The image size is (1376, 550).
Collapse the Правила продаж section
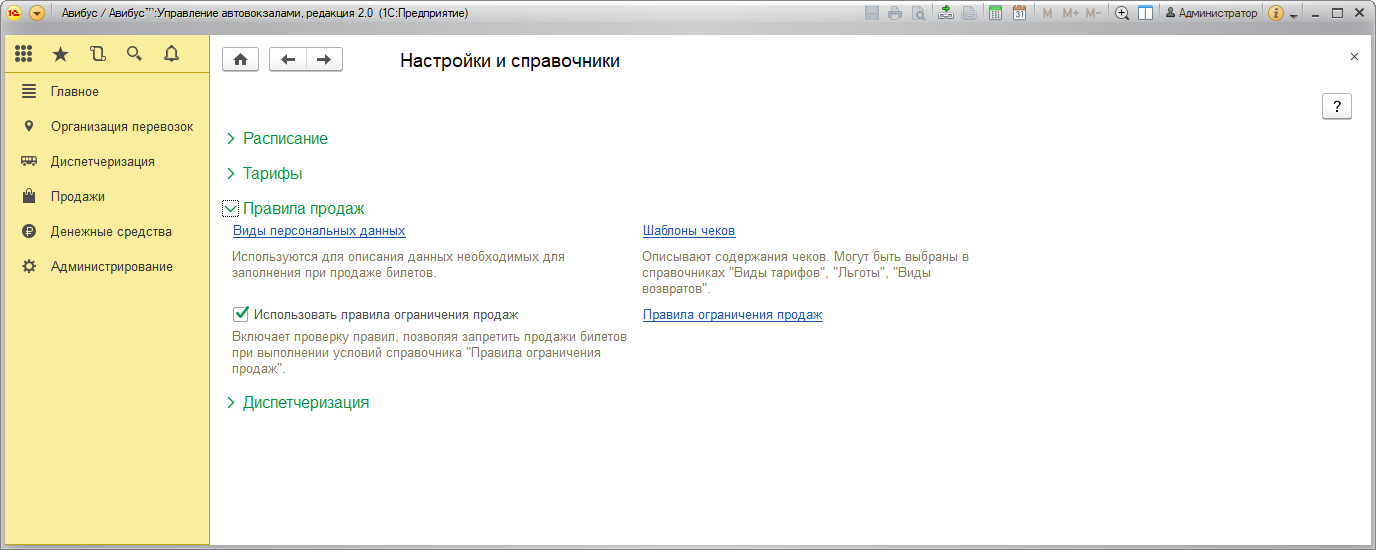click(231, 209)
